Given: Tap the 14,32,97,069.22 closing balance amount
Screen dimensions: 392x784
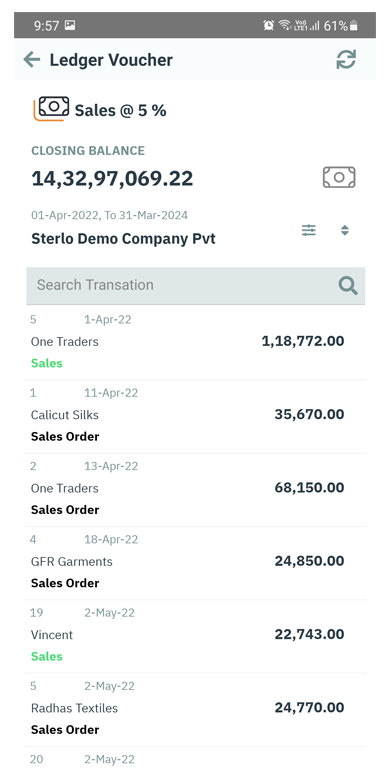Looking at the screenshot, I should 112,179.
